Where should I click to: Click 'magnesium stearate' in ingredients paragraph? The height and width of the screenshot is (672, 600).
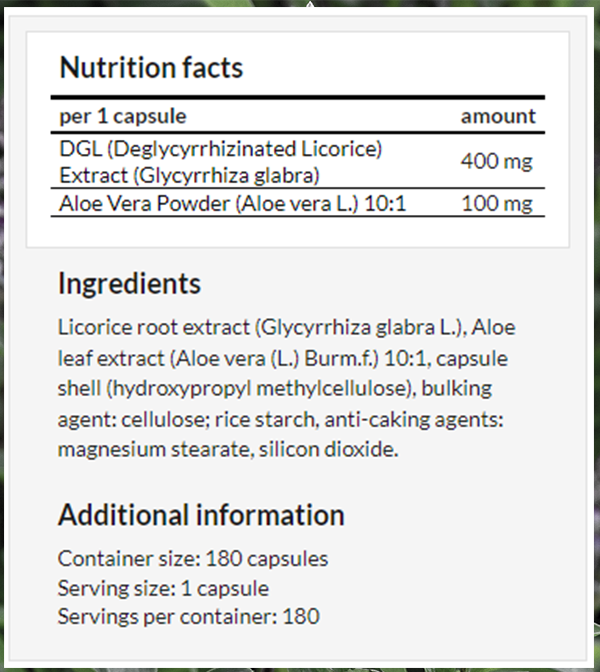click(154, 450)
